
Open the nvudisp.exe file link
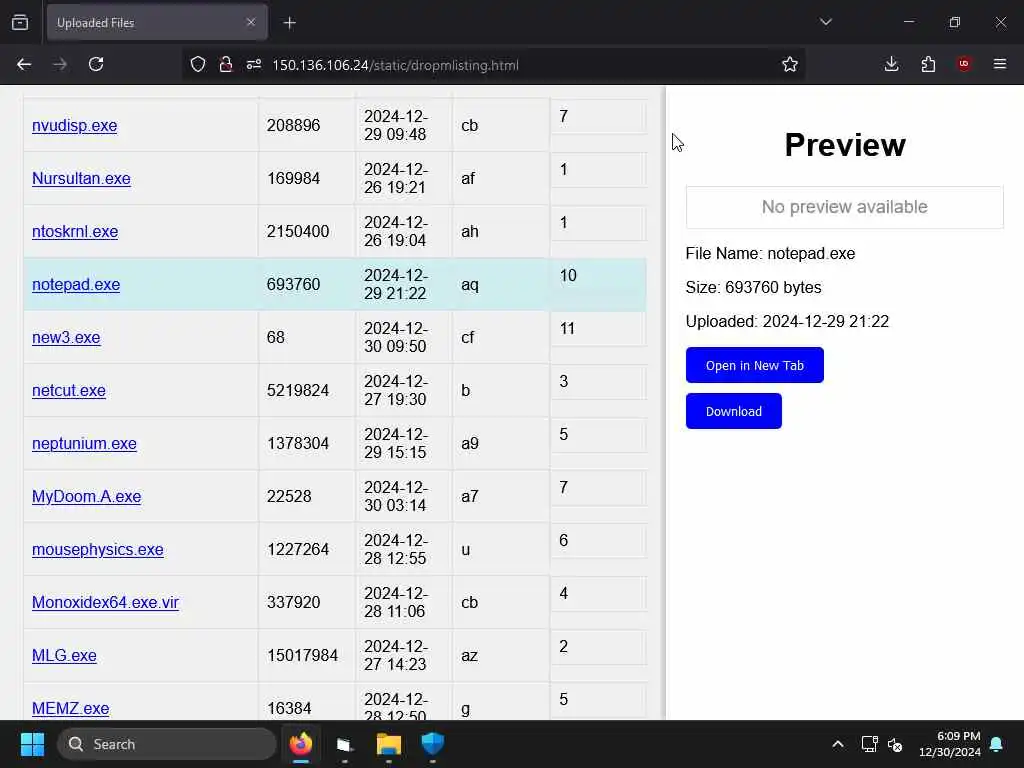click(x=74, y=125)
